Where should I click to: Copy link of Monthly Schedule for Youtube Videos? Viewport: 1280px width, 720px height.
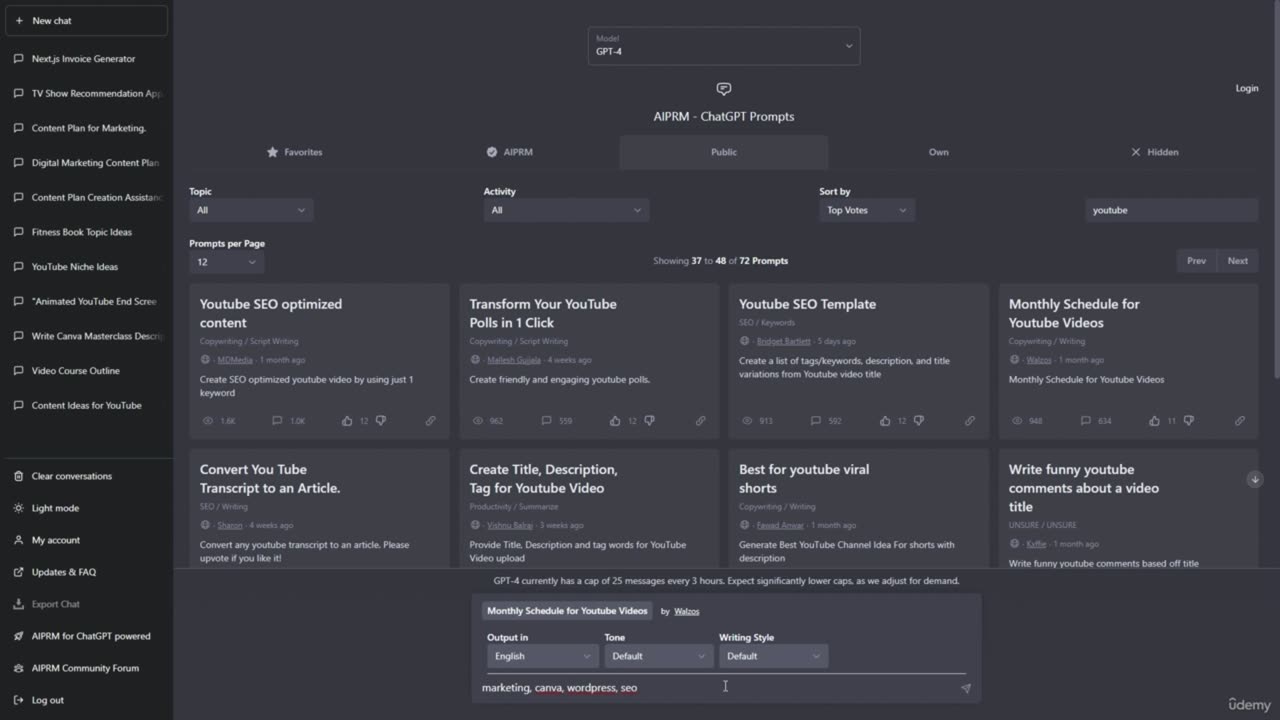tap(1239, 421)
